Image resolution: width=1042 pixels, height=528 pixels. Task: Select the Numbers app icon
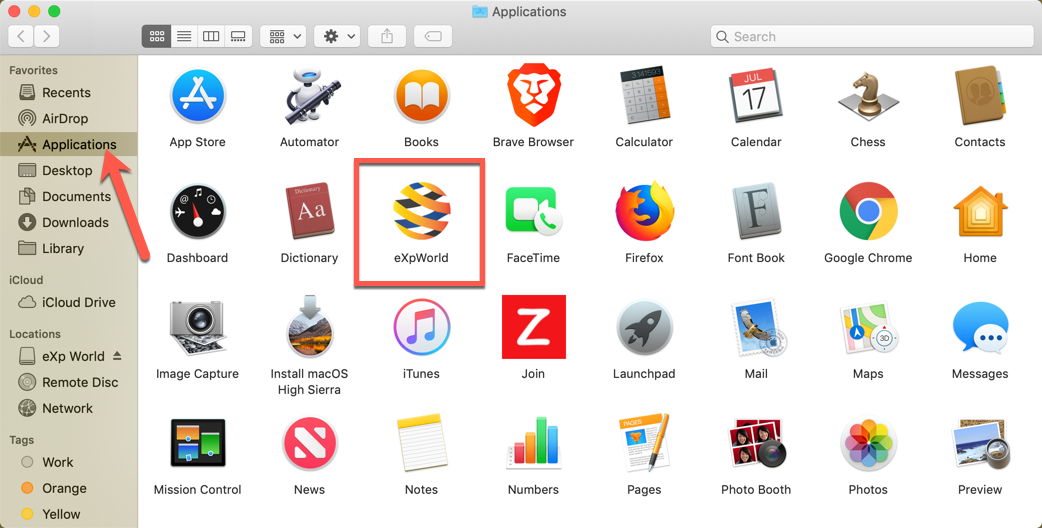[533, 442]
